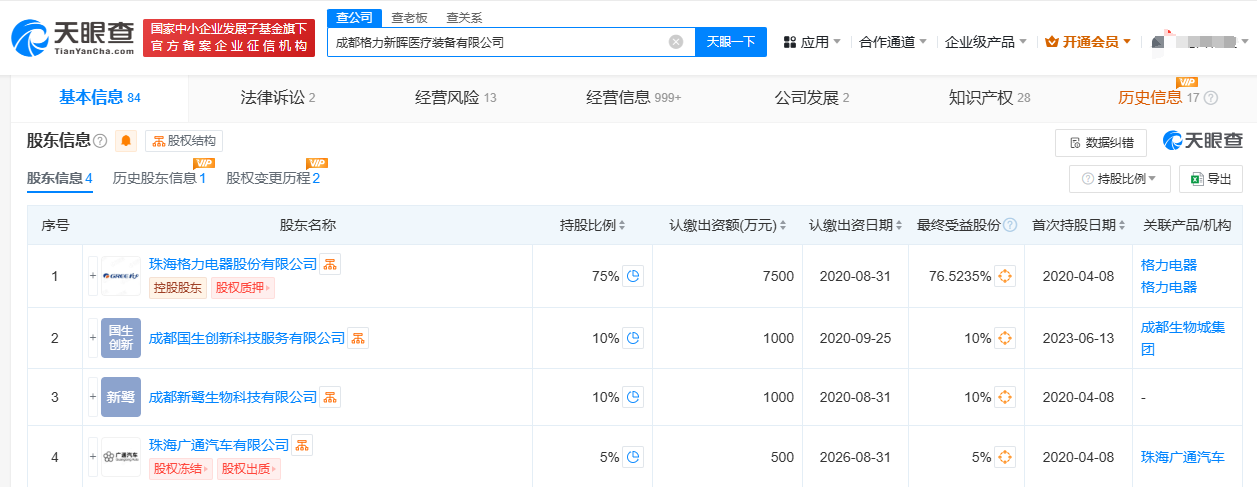Open the 股权变更历程 sub-tab

pyautogui.click(x=272, y=178)
